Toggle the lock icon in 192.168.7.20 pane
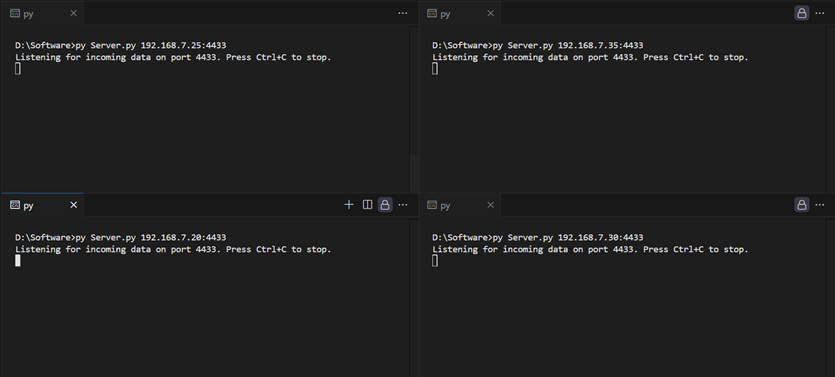The image size is (835, 377). click(x=384, y=204)
